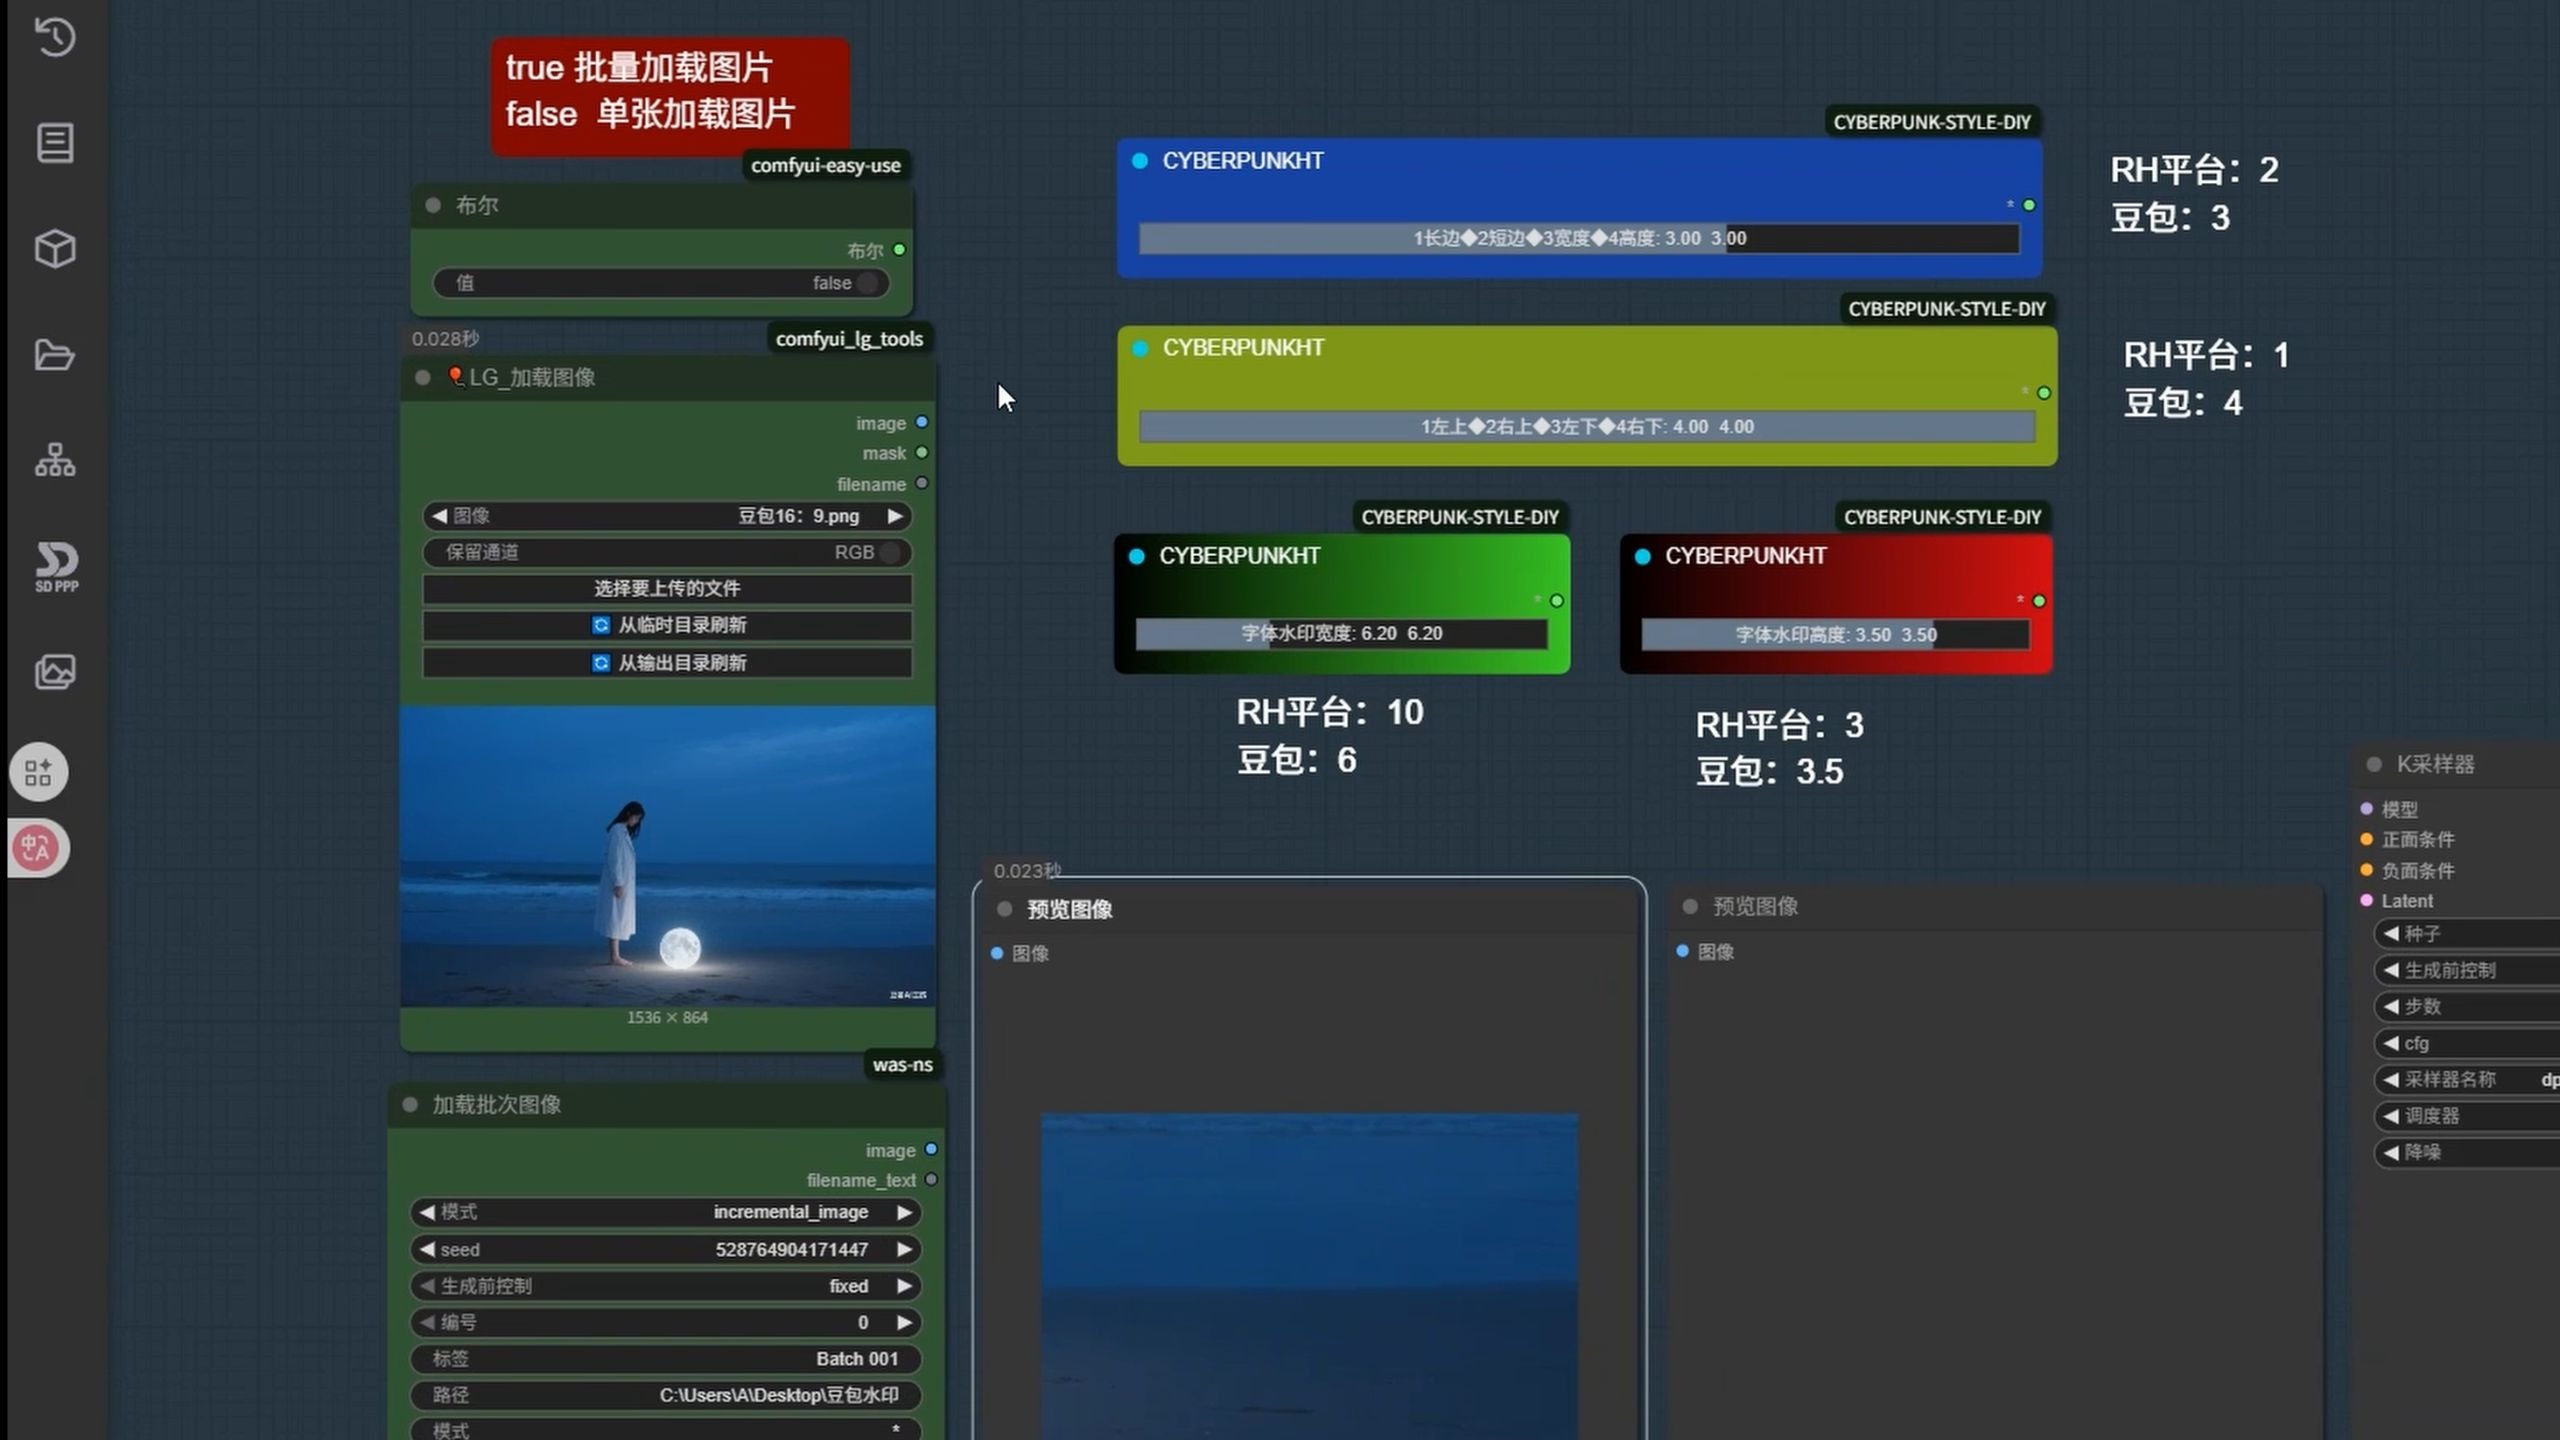Open the history icon in sidebar
This screenshot has height=1440, width=2560.
click(x=55, y=37)
